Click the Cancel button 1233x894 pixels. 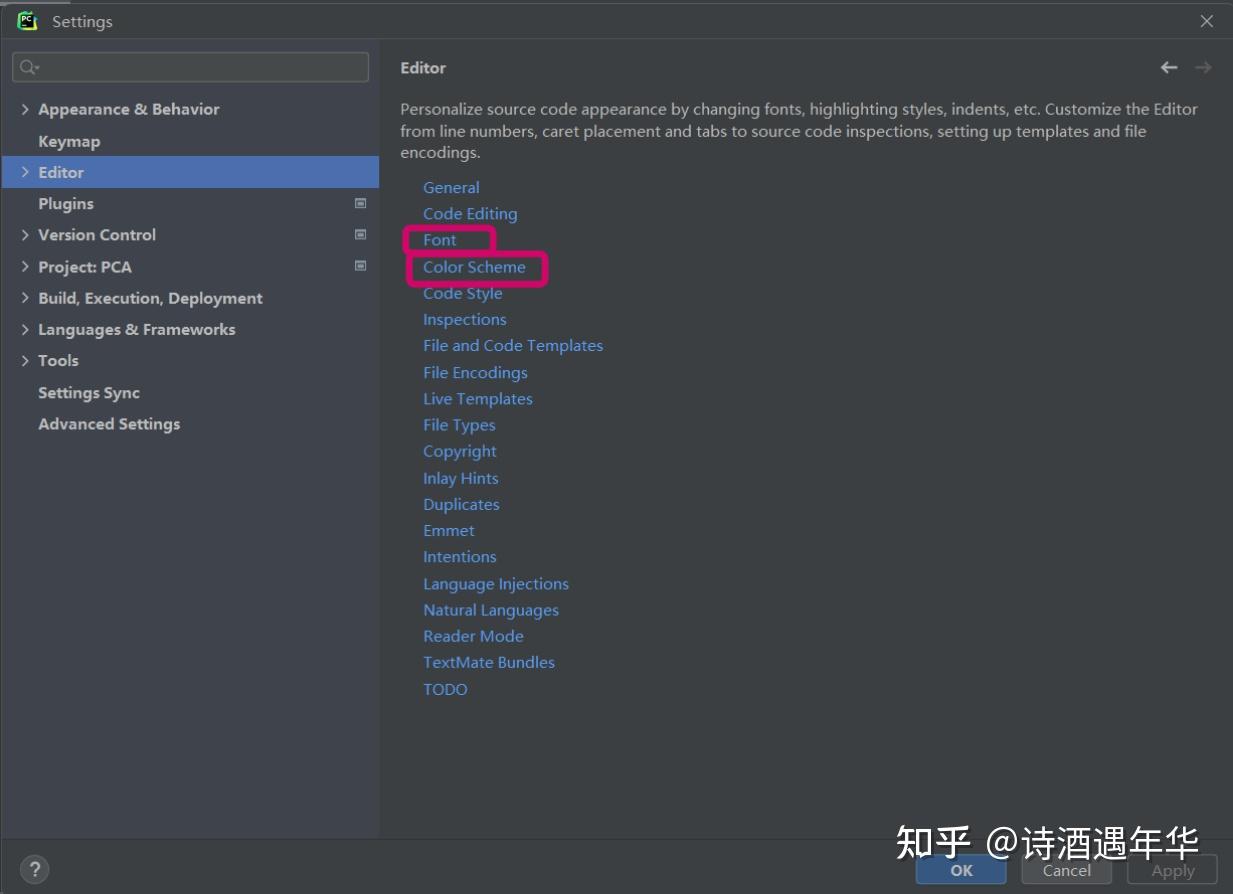coord(1066,870)
